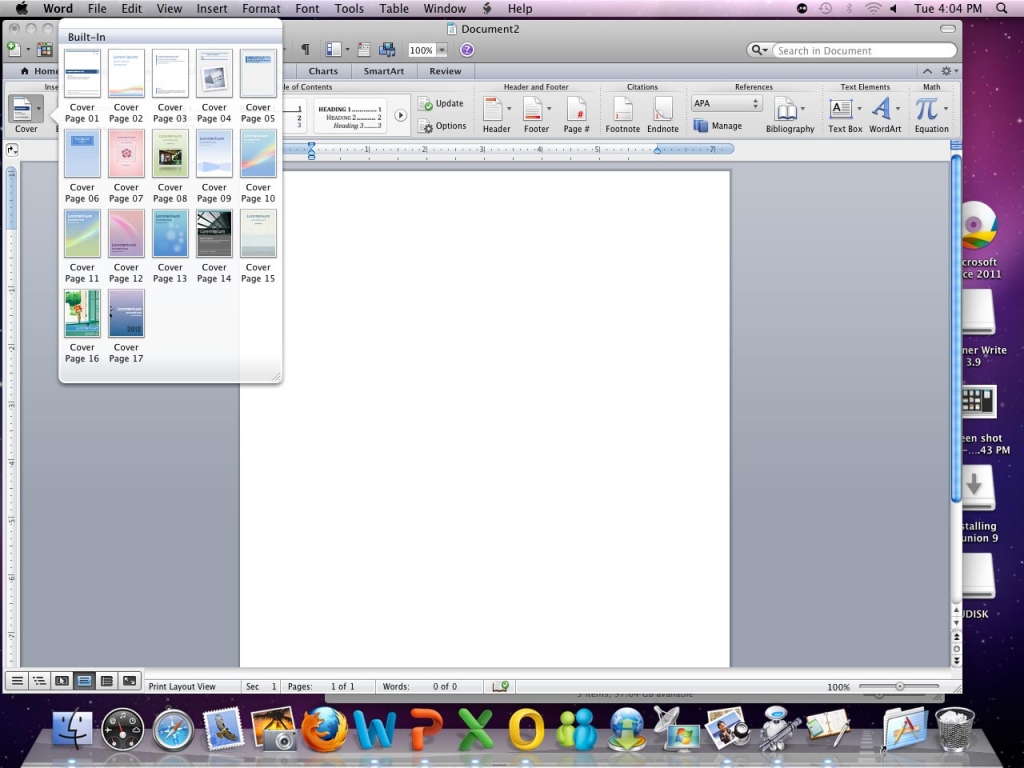This screenshot has height=768, width=1024.
Task: Switch to Publishing Layout view button
Action: (61, 681)
